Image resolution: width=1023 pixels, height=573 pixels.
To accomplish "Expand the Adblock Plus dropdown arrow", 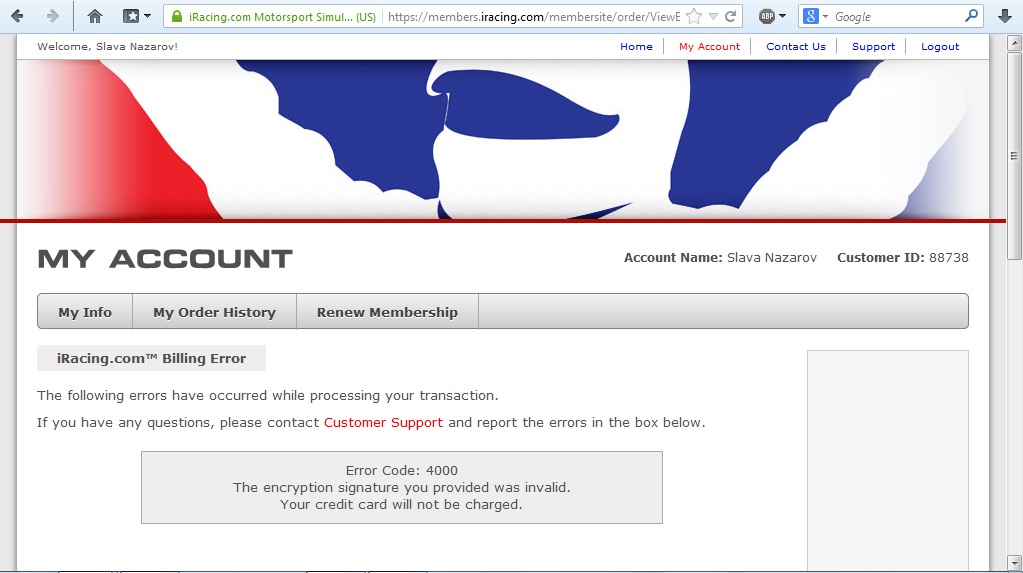I will click(782, 17).
